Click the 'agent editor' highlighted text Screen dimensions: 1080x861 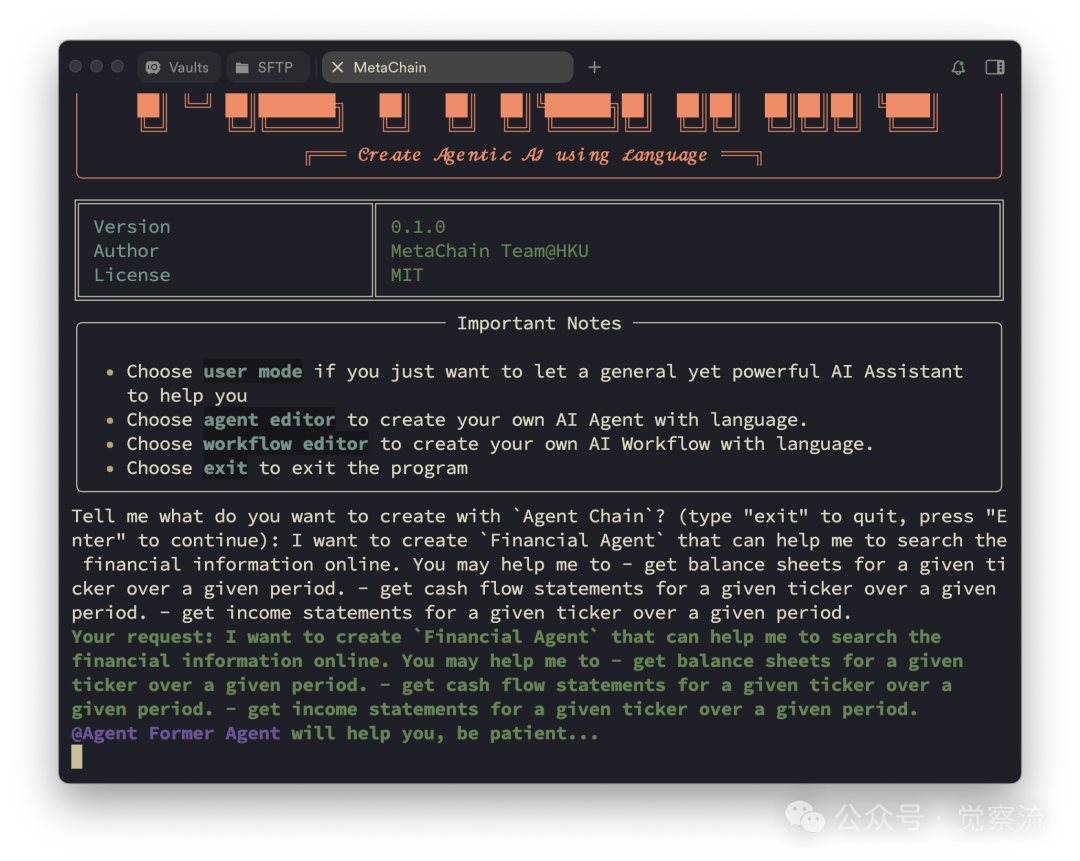pos(269,420)
